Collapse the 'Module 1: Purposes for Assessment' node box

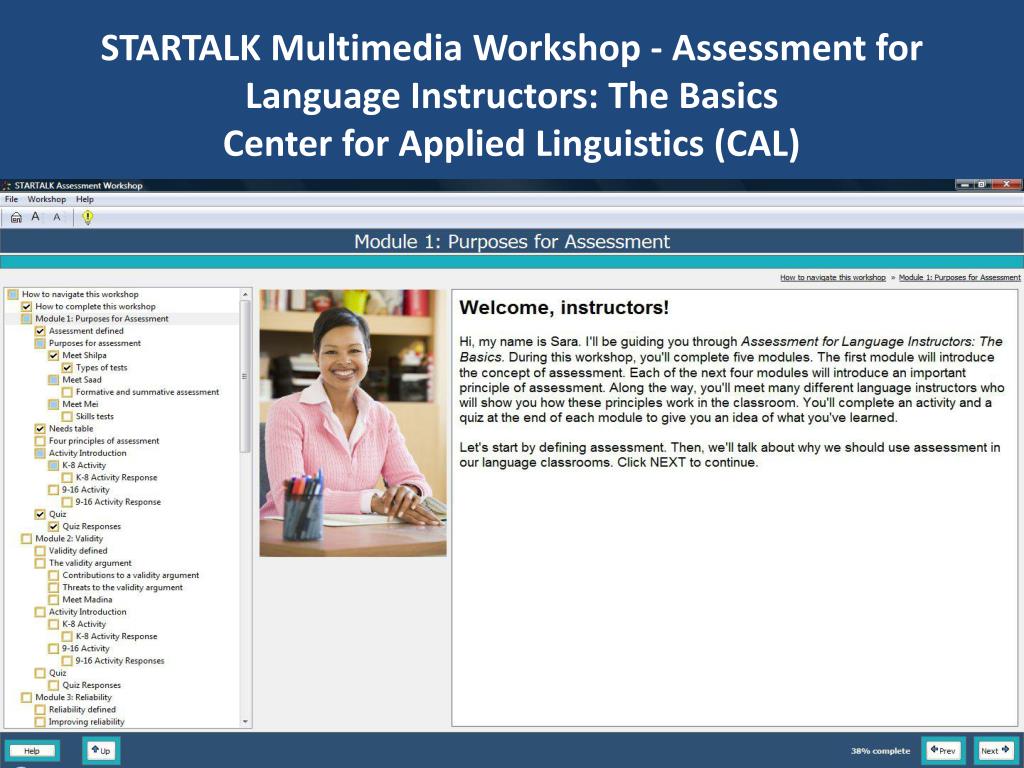click(26, 319)
